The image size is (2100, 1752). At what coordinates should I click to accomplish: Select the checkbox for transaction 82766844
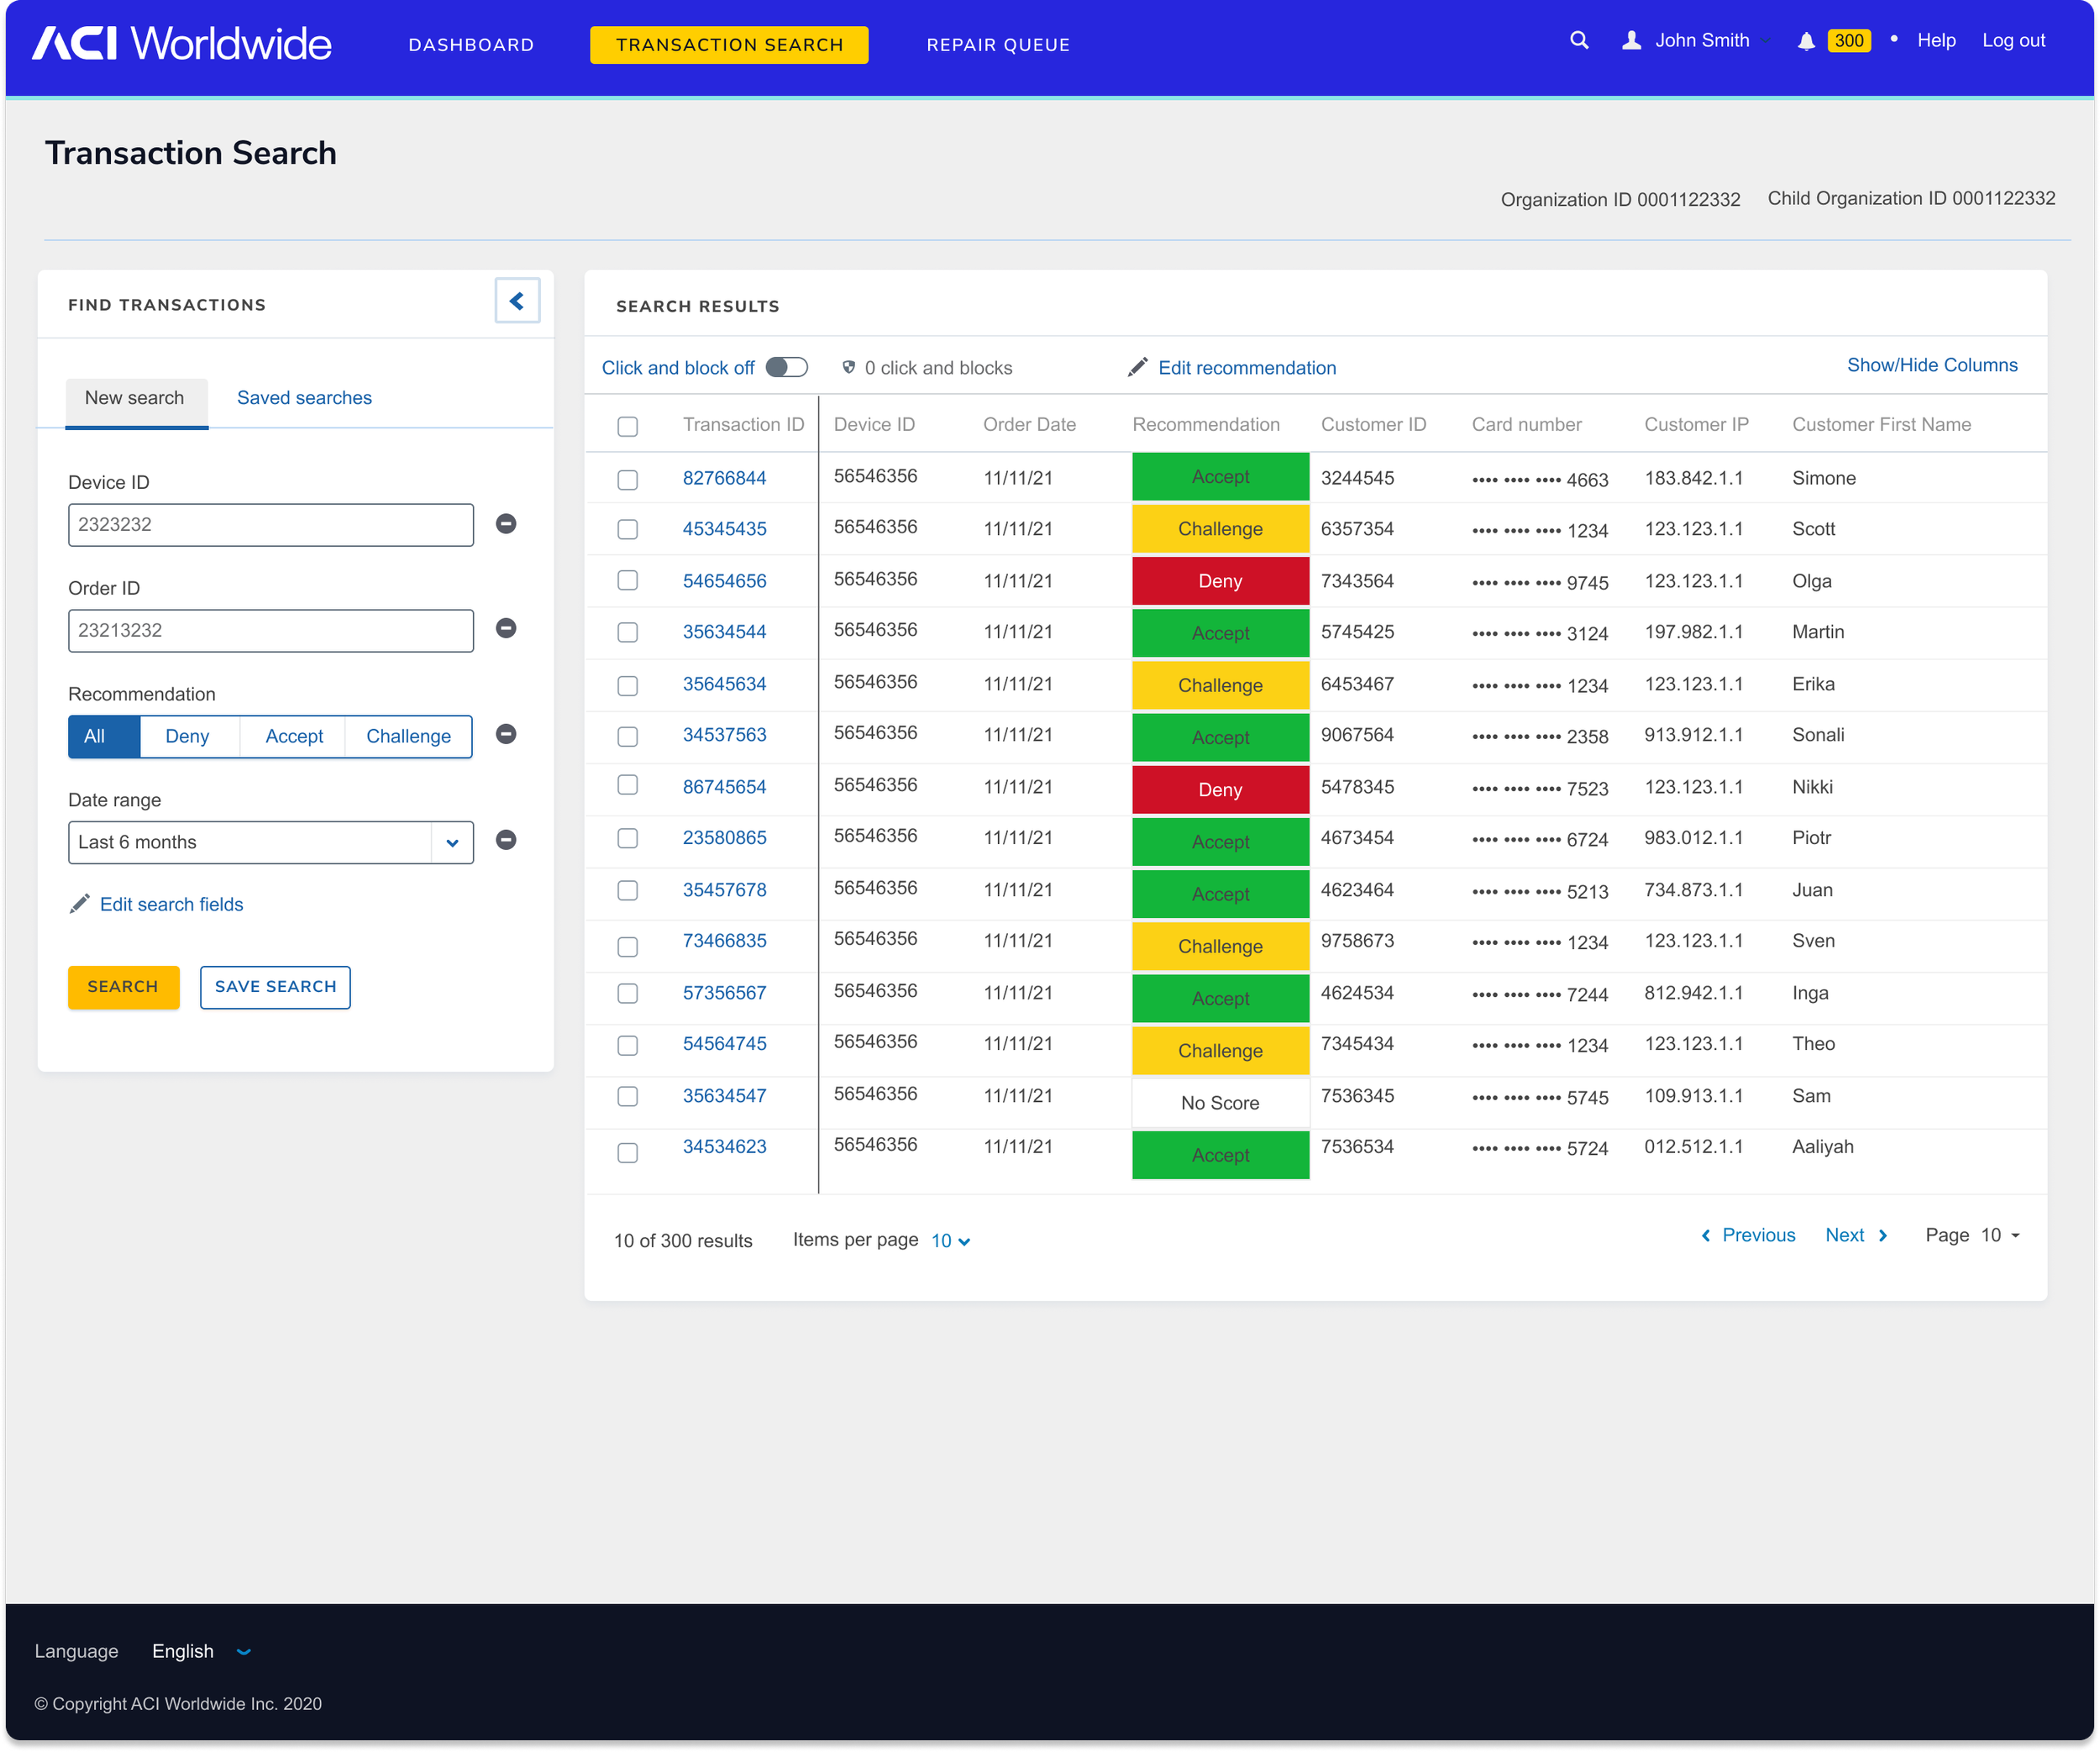(x=627, y=479)
